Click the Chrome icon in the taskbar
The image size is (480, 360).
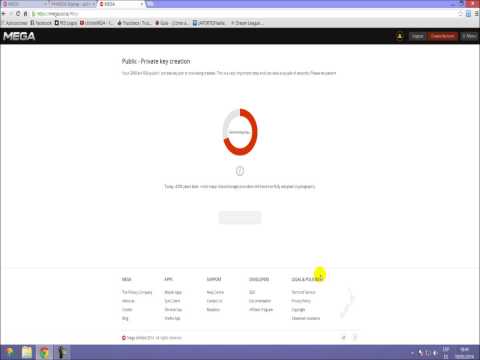(44, 352)
